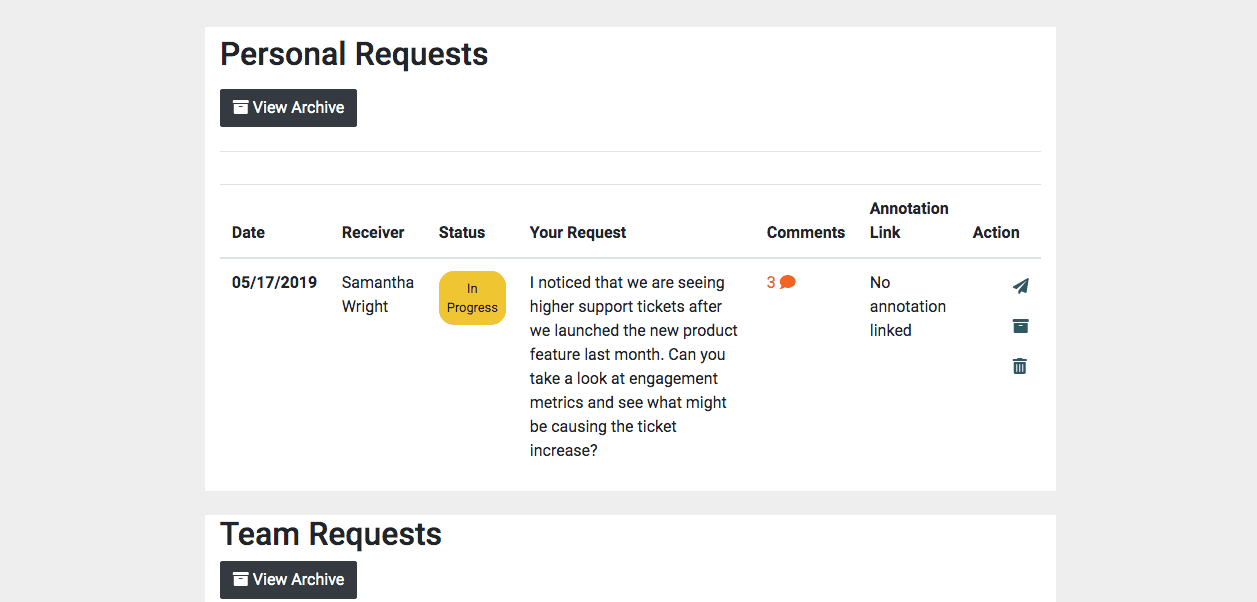This screenshot has width=1257, height=602.
Task: Click the Your Request column header
Action: [x=578, y=232]
